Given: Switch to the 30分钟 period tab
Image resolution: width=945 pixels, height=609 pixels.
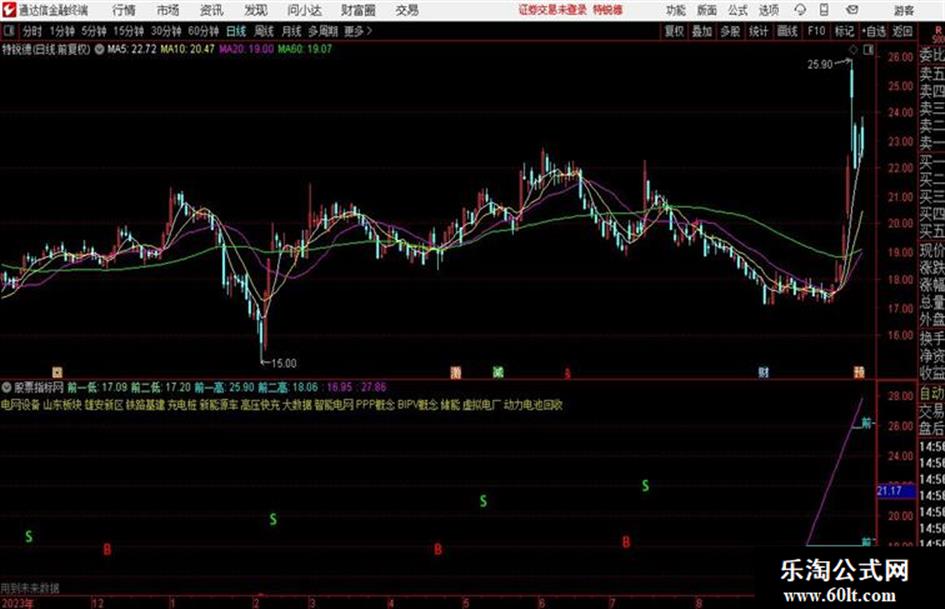Looking at the screenshot, I should [166, 31].
